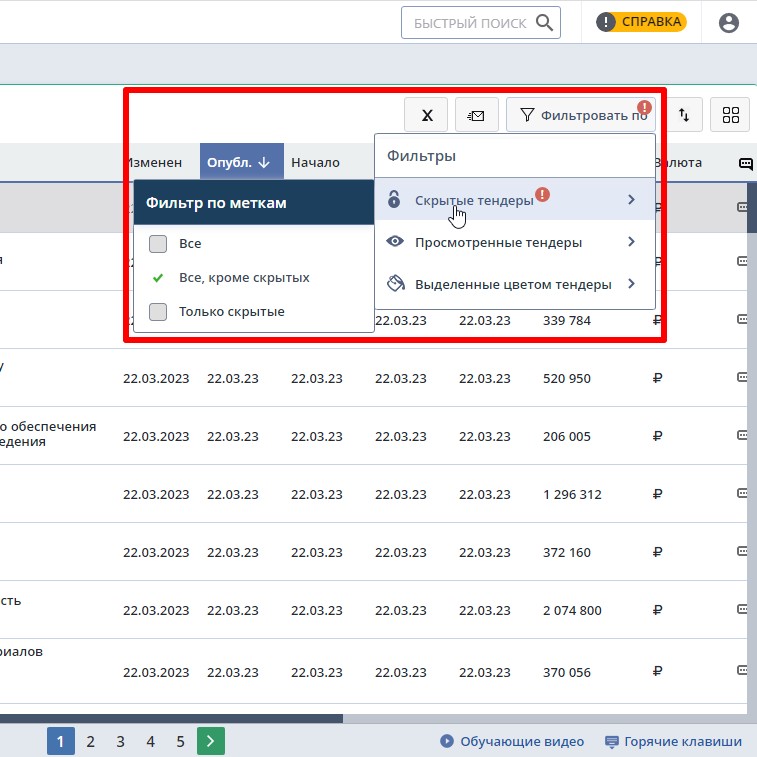Screen dimensions: 757x757
Task: Go to page 3
Action: click(120, 741)
